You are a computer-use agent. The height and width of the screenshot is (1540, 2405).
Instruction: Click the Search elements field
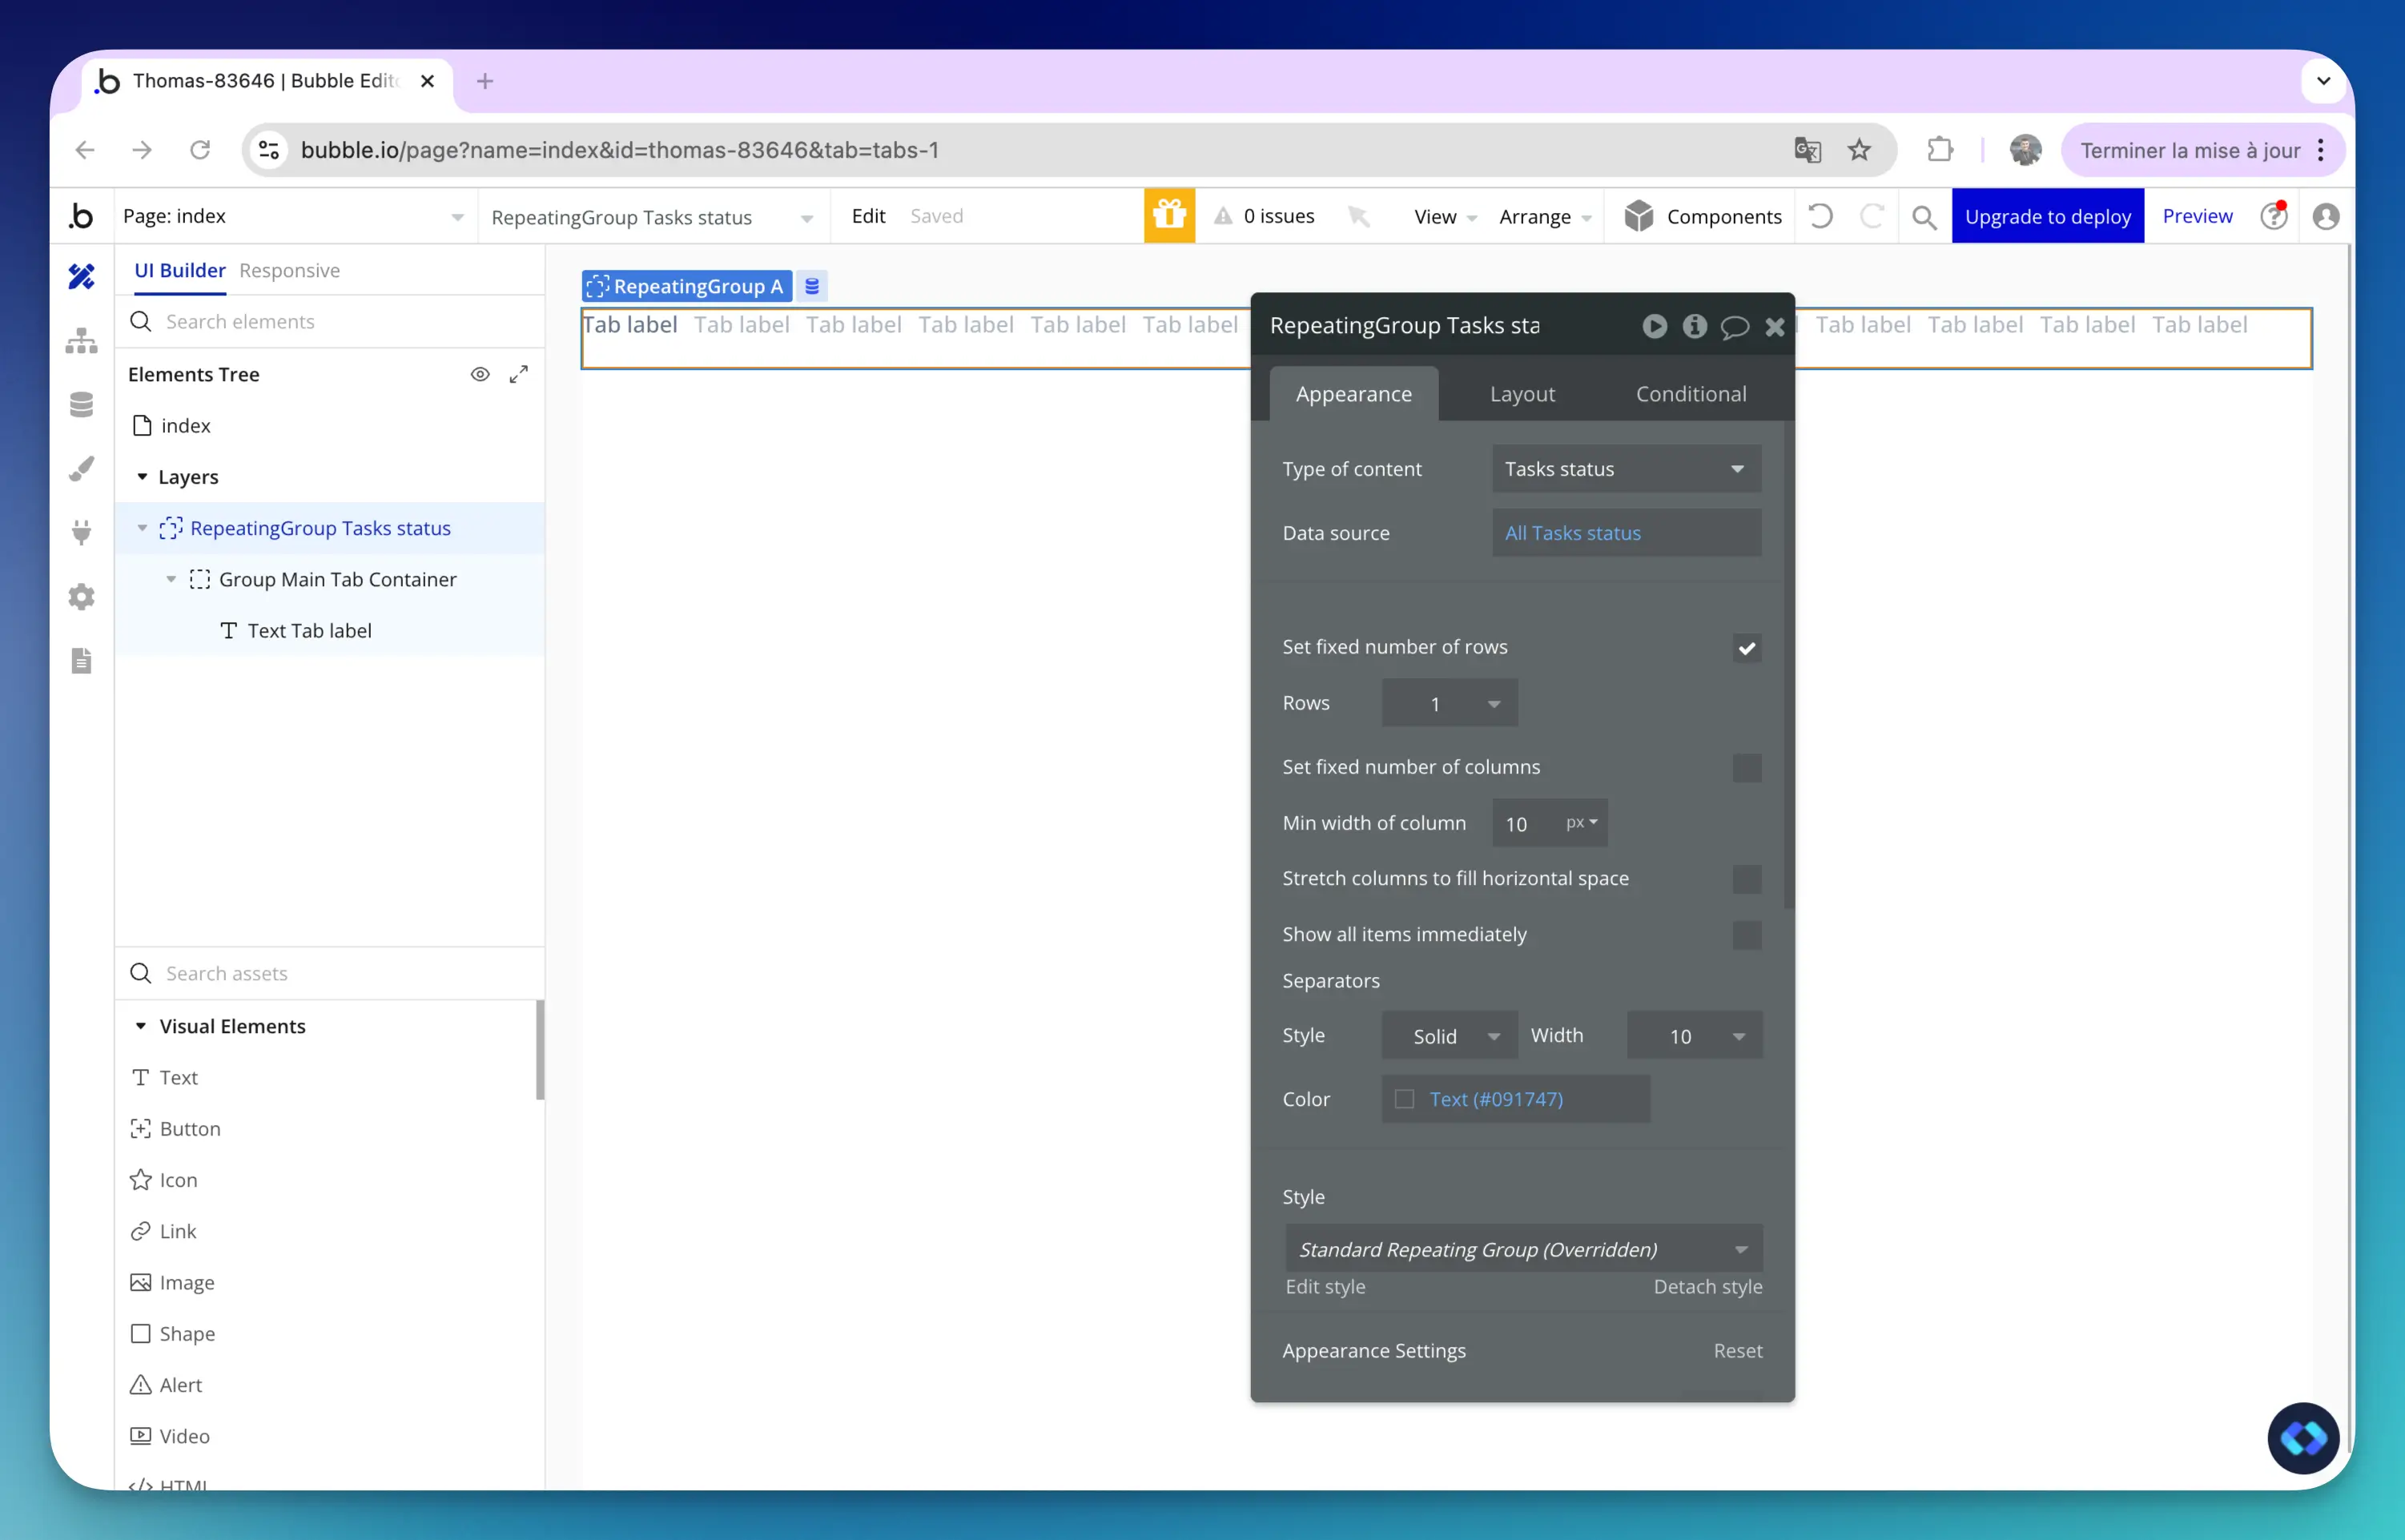pyautogui.click(x=330, y=322)
